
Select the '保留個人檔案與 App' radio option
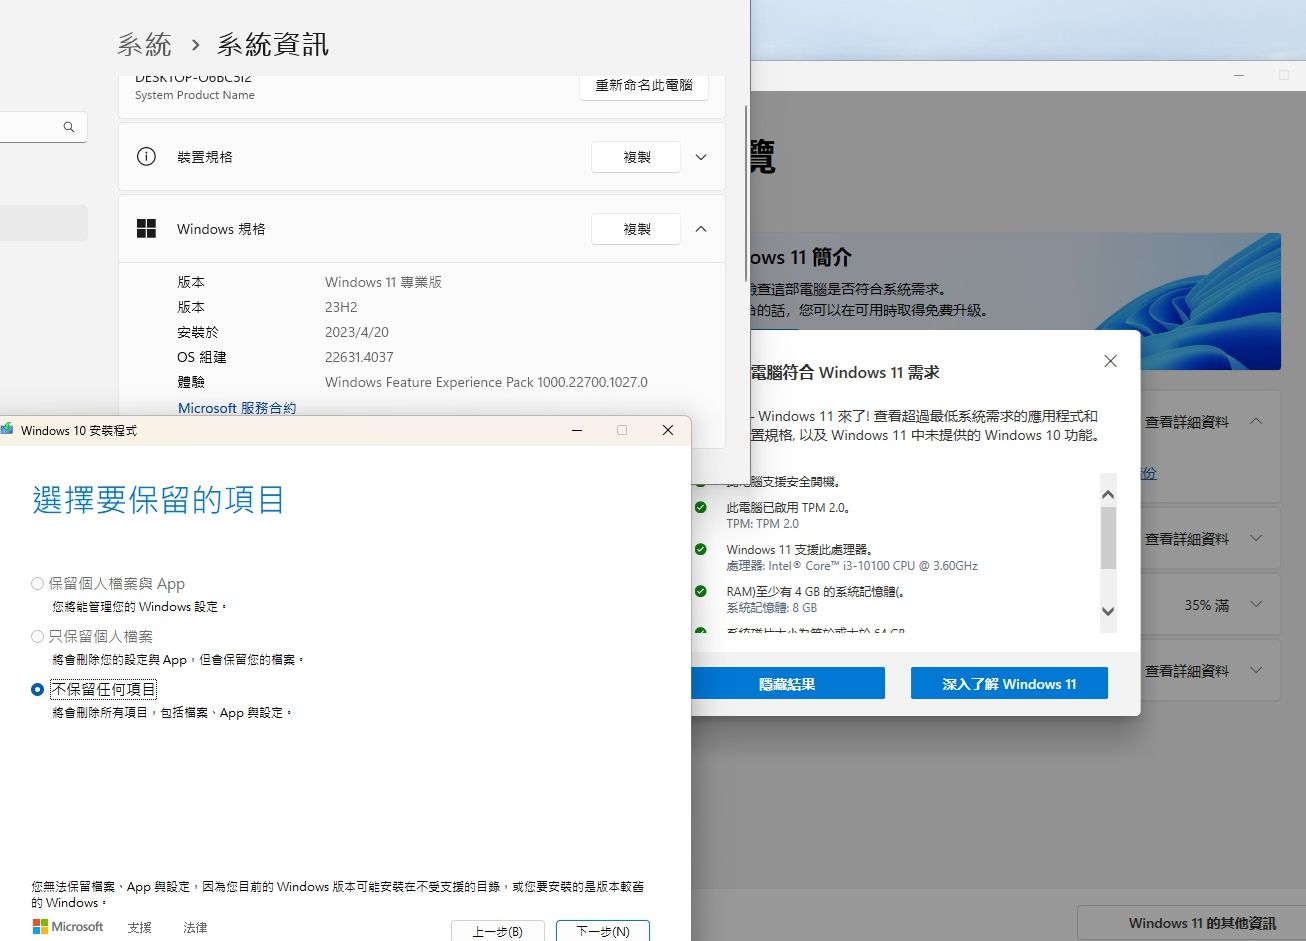coord(38,583)
